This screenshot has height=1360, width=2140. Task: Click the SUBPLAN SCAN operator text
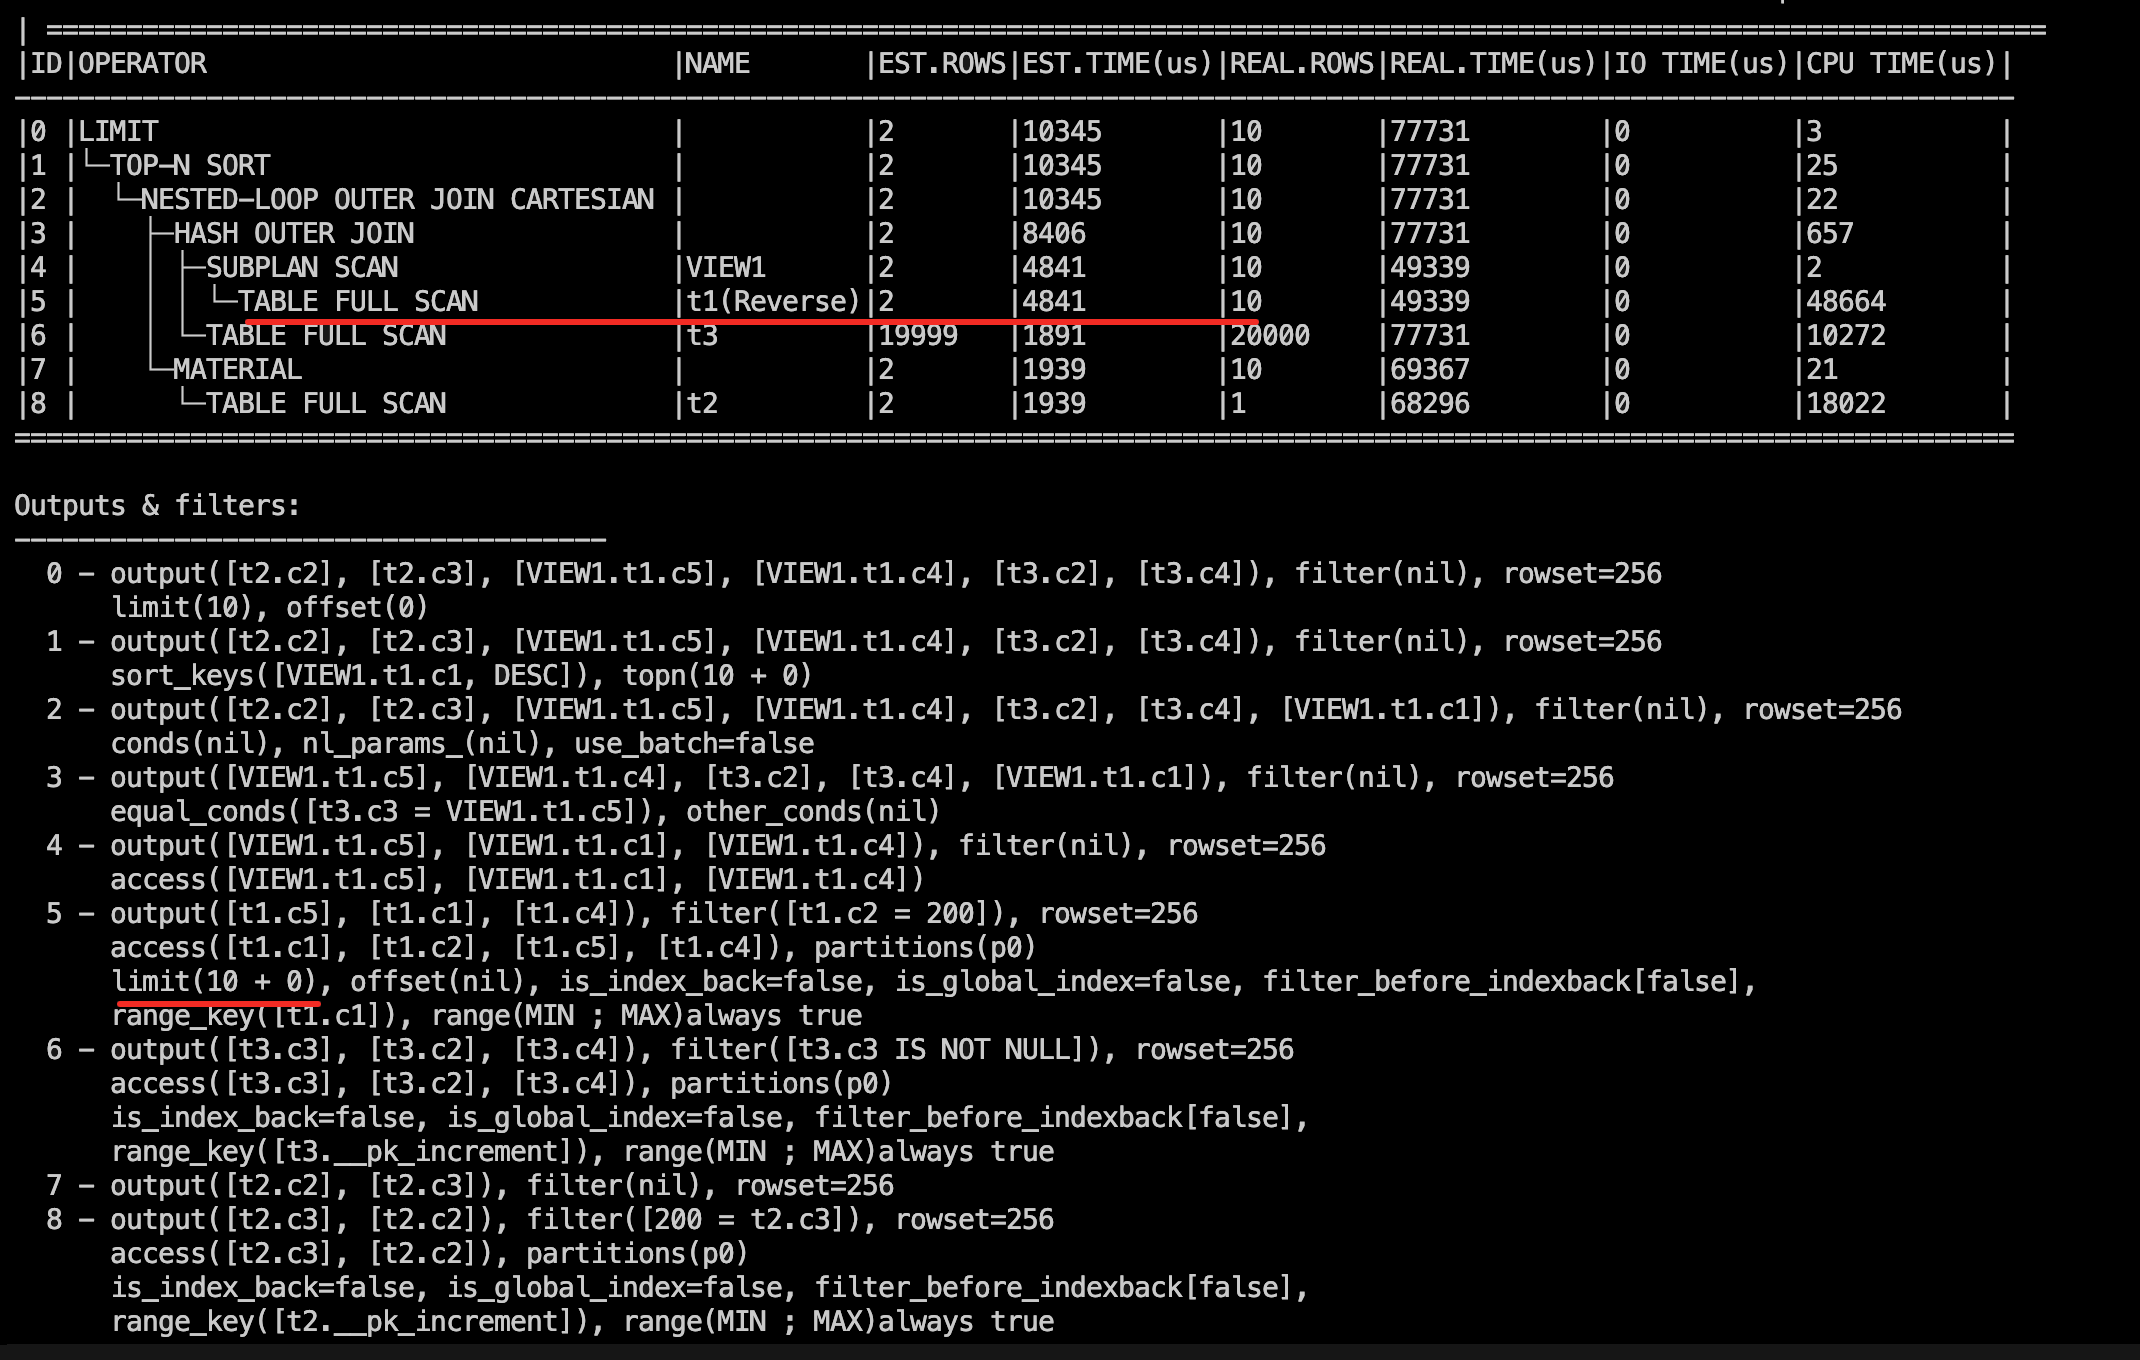click(x=302, y=268)
